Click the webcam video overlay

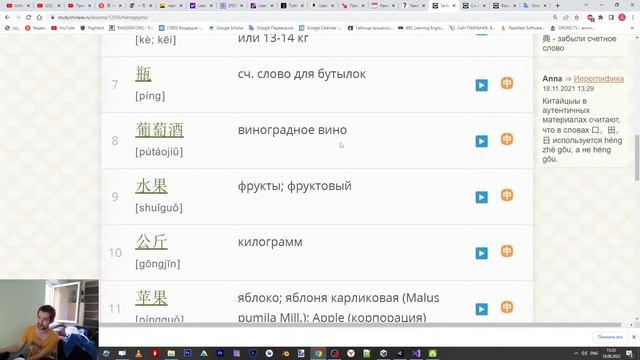(x=49, y=320)
